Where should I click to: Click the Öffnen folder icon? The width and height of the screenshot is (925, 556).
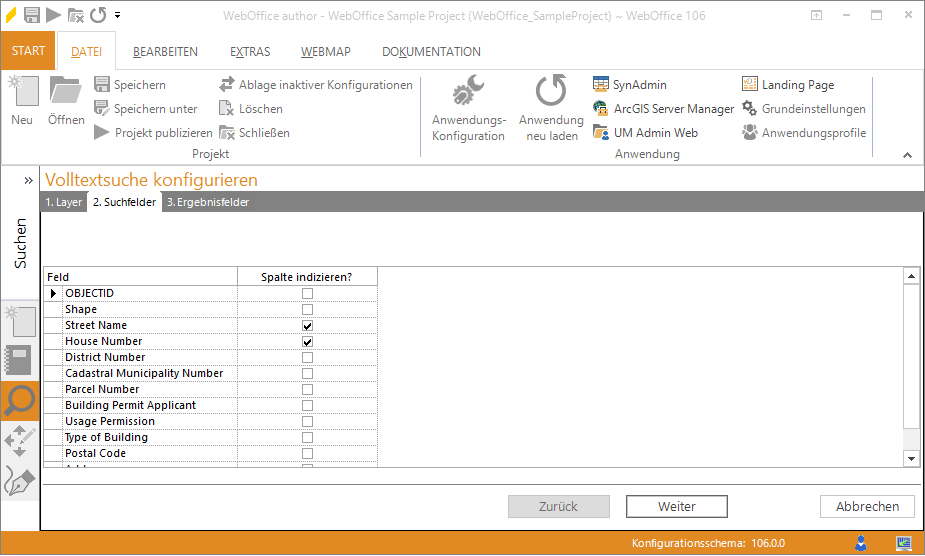[x=65, y=93]
